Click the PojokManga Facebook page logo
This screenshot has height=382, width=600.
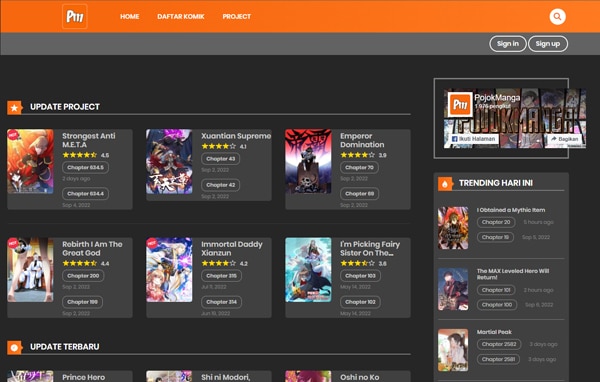click(460, 104)
